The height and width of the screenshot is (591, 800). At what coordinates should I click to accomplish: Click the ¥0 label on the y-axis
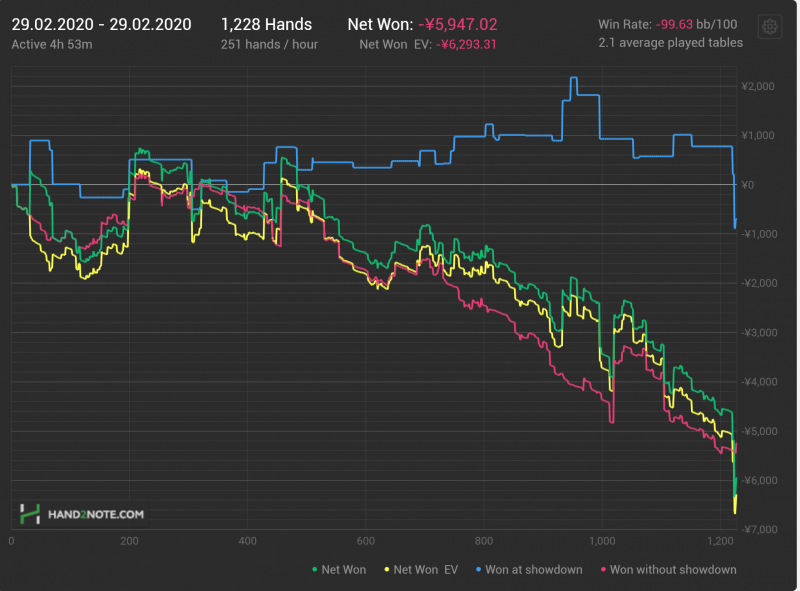point(746,185)
